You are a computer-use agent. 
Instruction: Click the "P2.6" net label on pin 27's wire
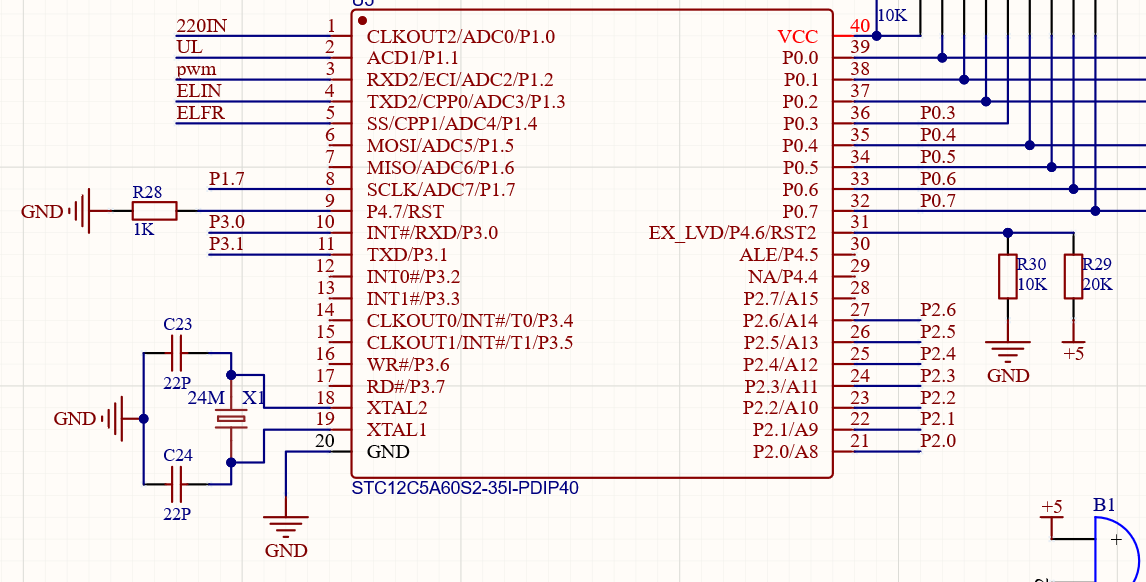[938, 310]
